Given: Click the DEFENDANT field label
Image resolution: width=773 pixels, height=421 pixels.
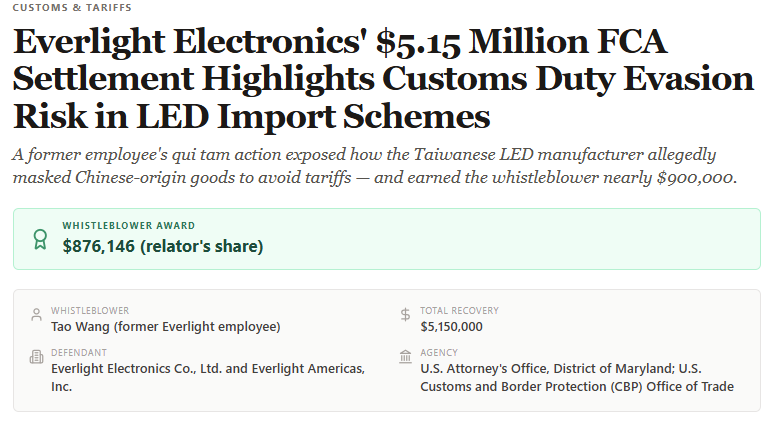Looking at the screenshot, I should (79, 352).
